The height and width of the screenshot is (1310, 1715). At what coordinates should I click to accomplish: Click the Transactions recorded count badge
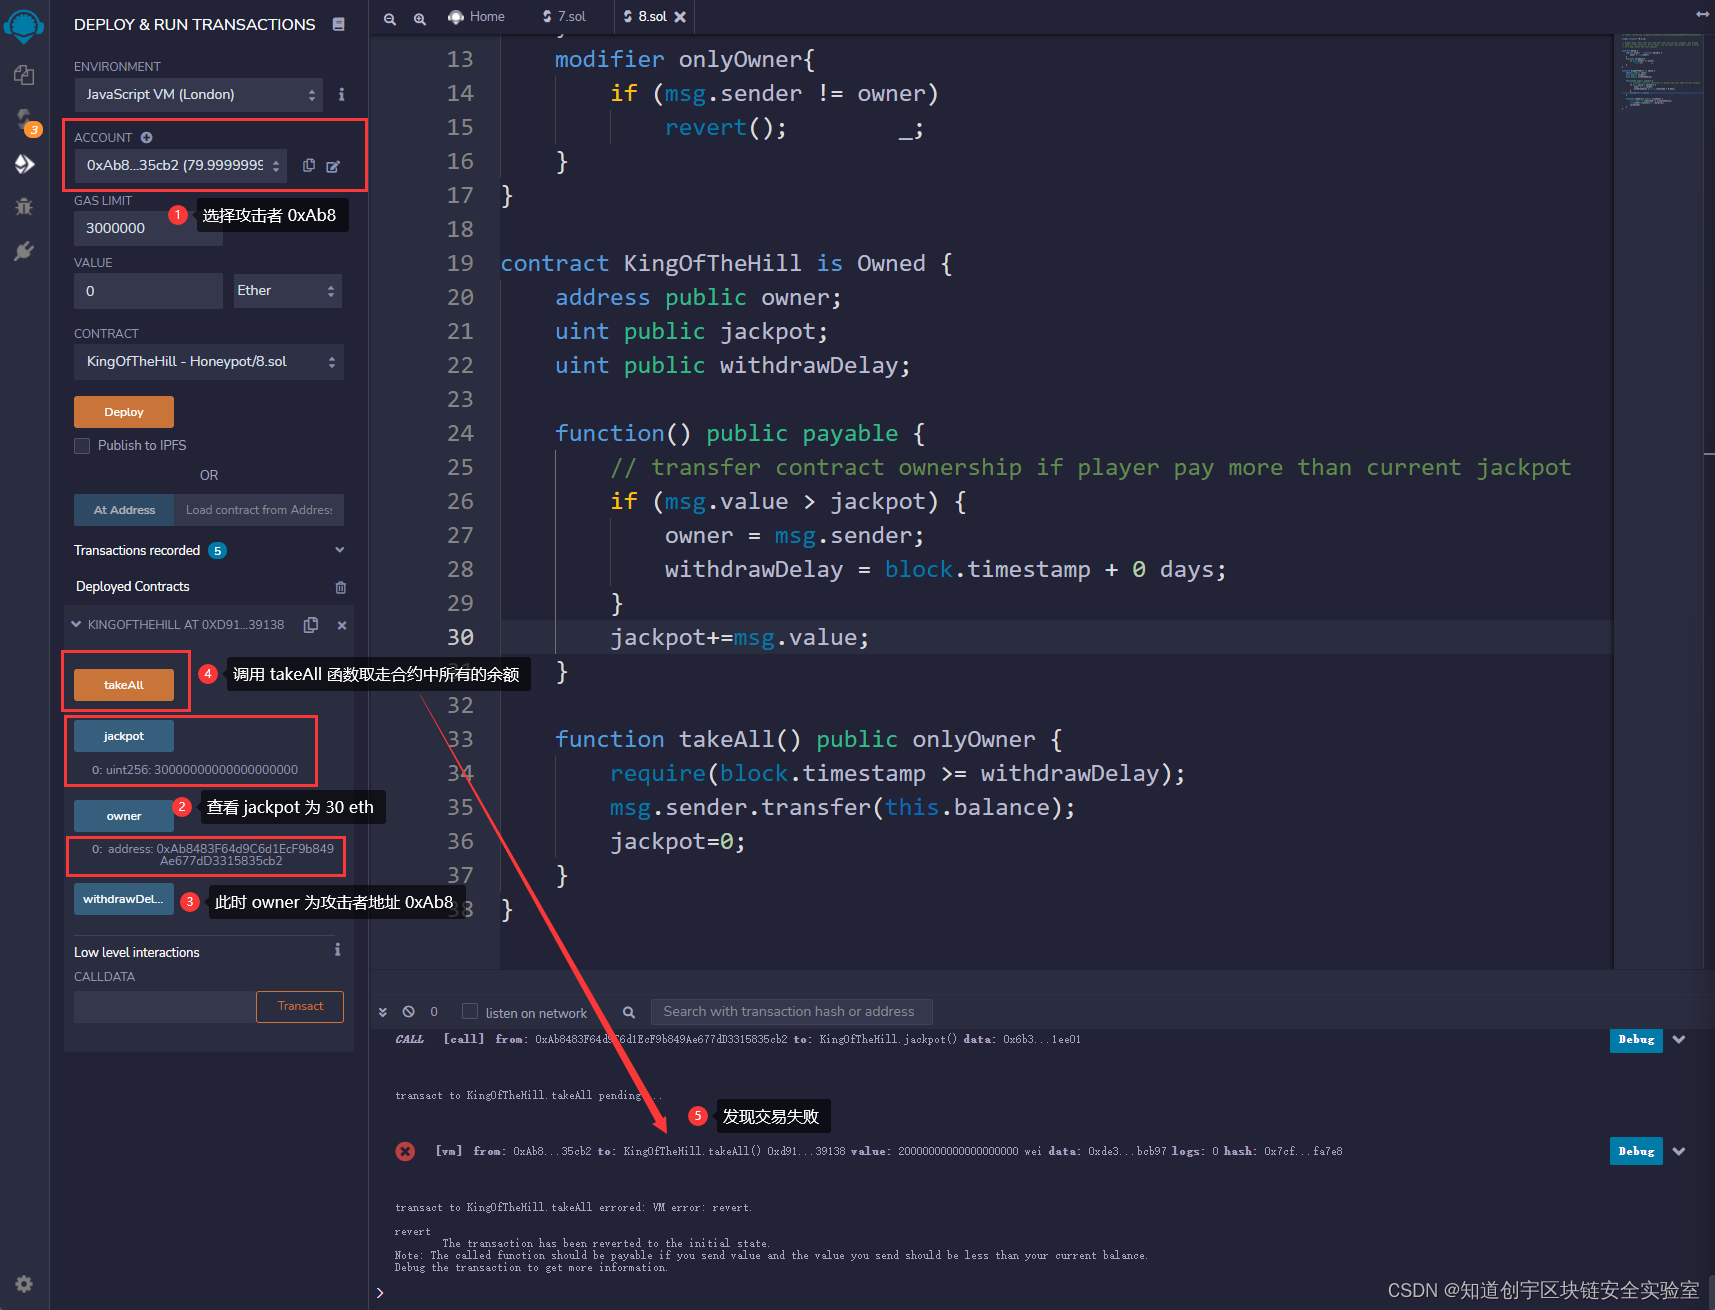pos(217,551)
